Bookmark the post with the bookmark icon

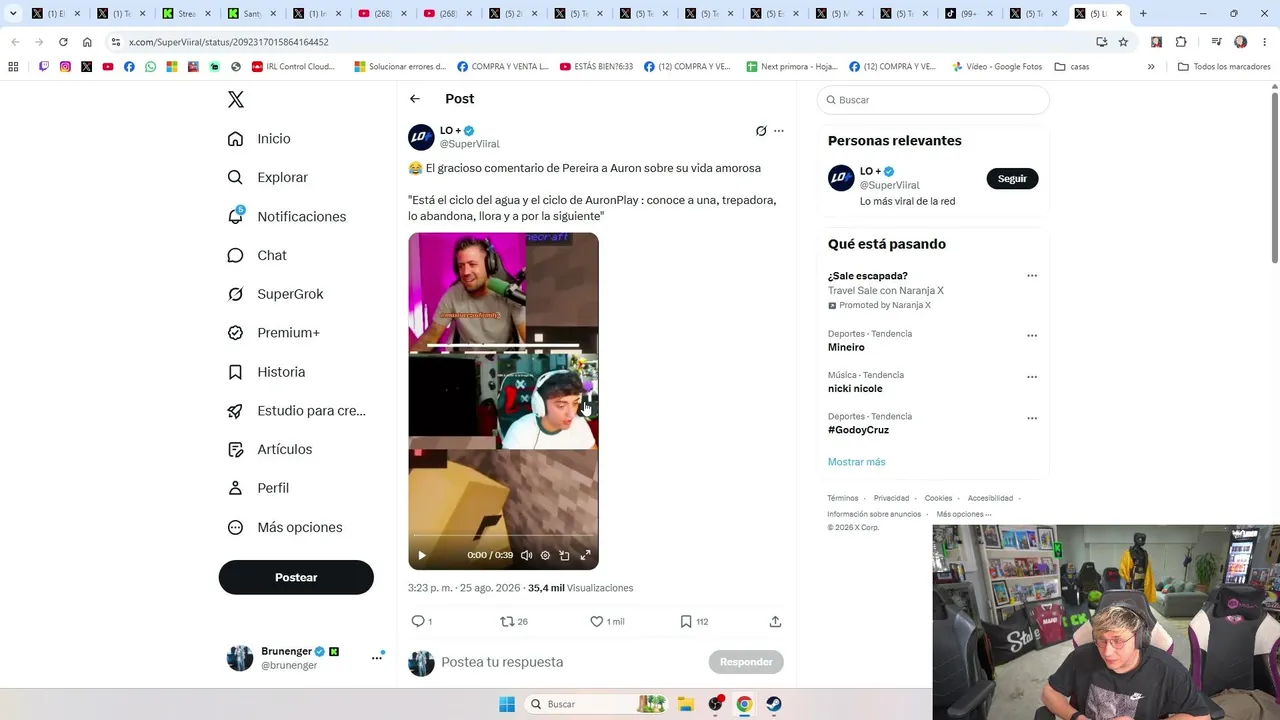click(x=686, y=621)
